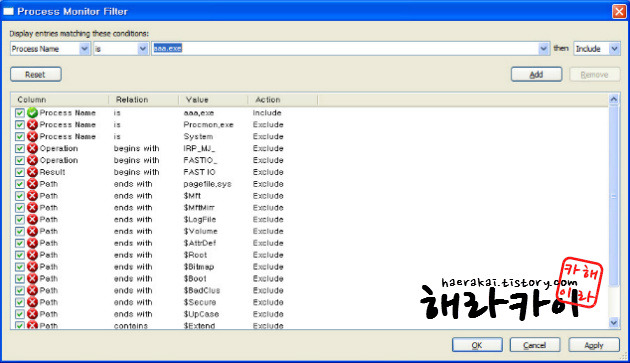Screen dimensions: 630x363
Task: Click the exclude icon in $BadClus row
Action: tap(33, 290)
